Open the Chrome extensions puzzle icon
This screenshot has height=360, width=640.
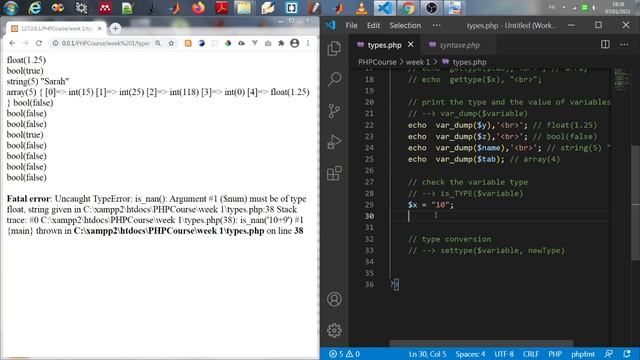[x=281, y=43]
